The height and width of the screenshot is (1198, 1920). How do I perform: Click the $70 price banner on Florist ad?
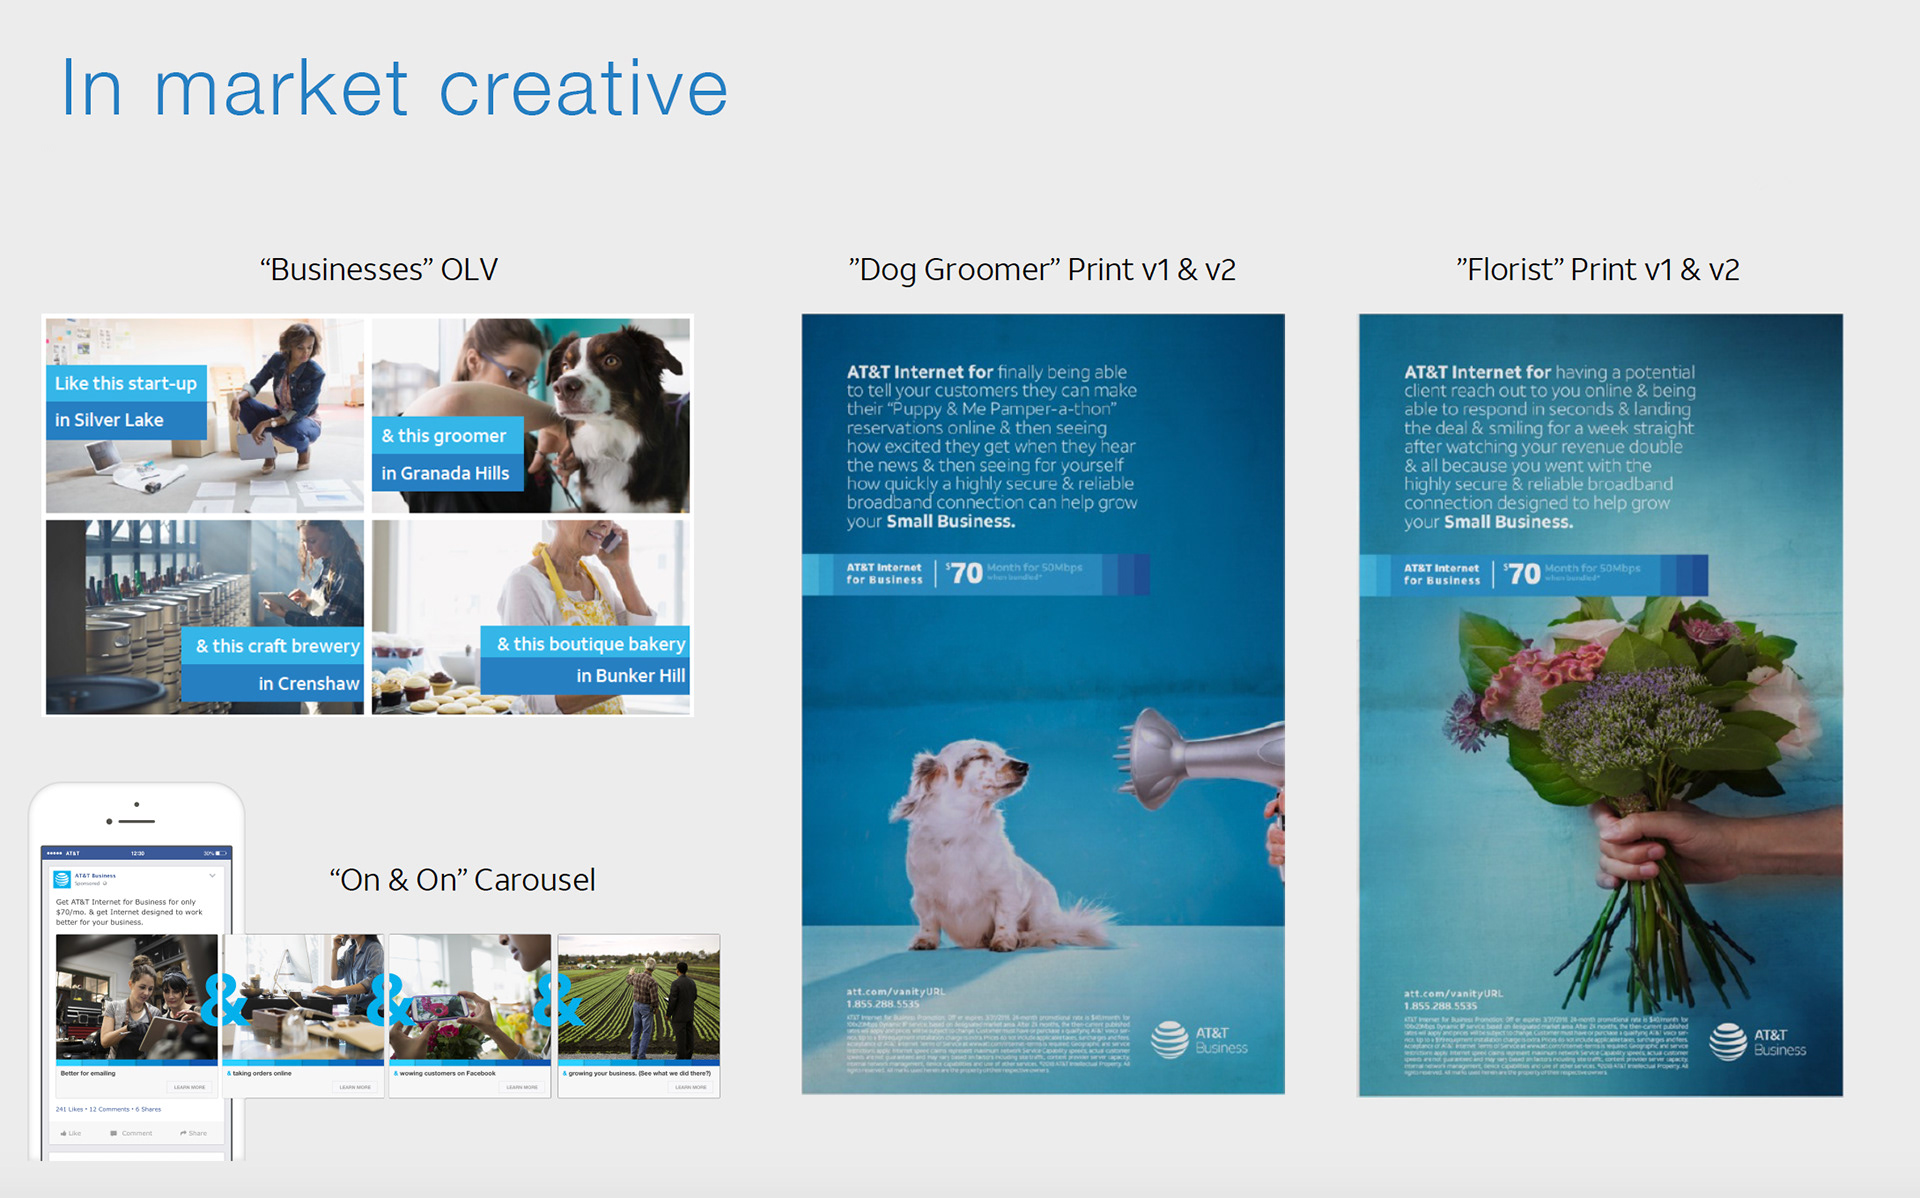(x=1533, y=575)
